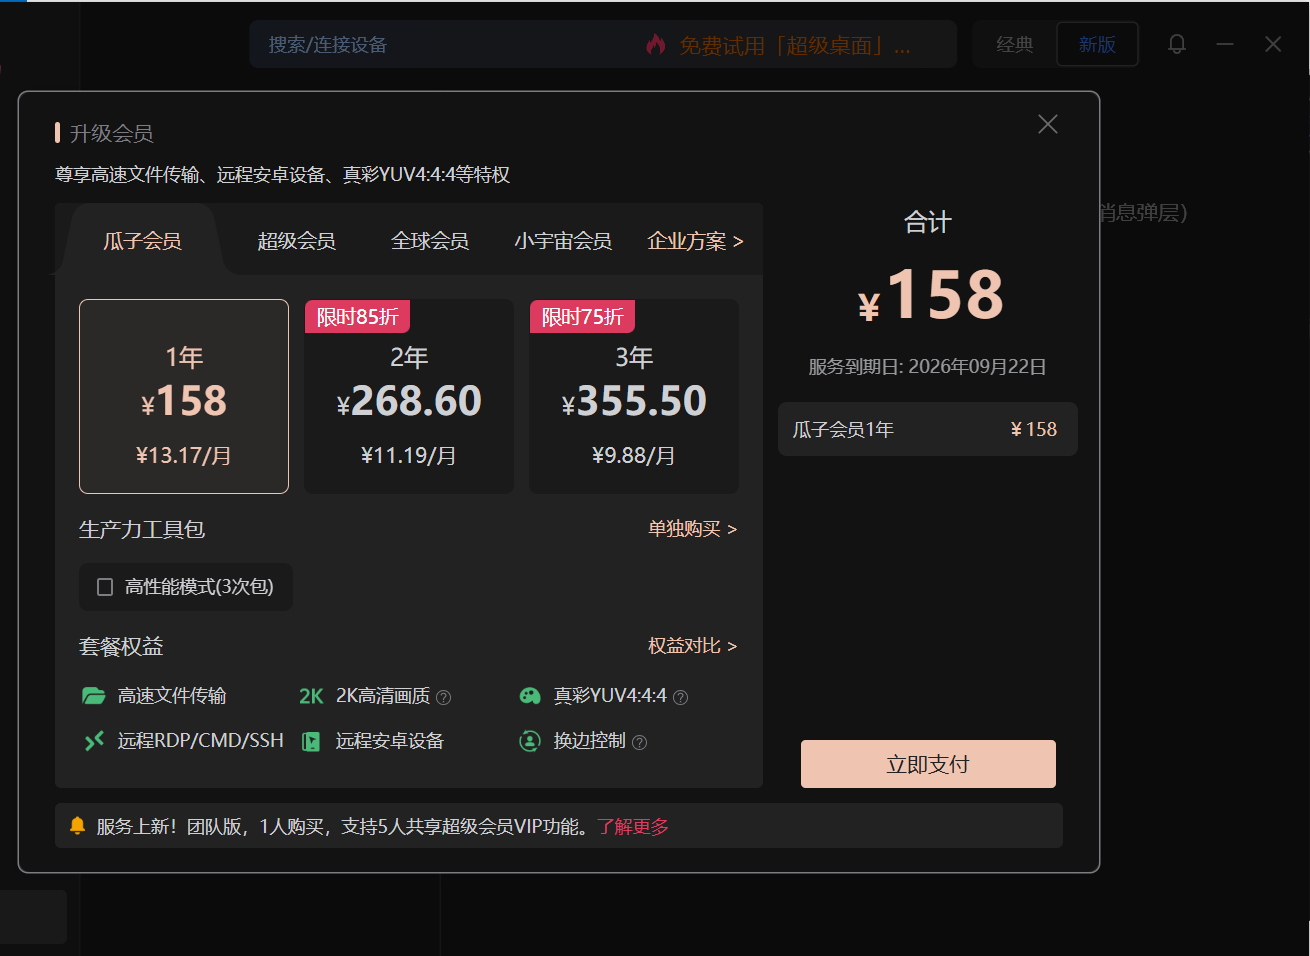Click 免费试用［超级桌面］ promo text
Screen dimensions: 1310x956
tap(795, 45)
